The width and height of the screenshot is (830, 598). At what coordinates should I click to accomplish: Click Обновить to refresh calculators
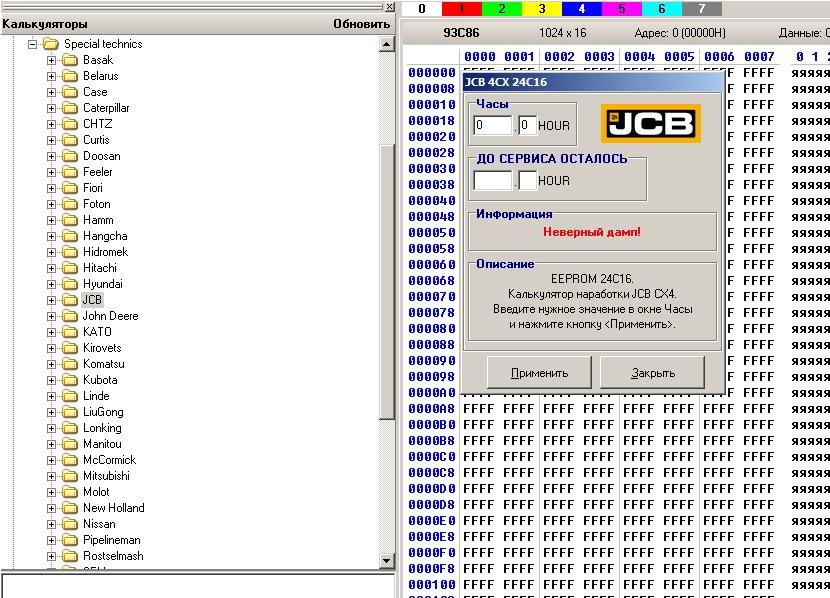[x=362, y=24]
